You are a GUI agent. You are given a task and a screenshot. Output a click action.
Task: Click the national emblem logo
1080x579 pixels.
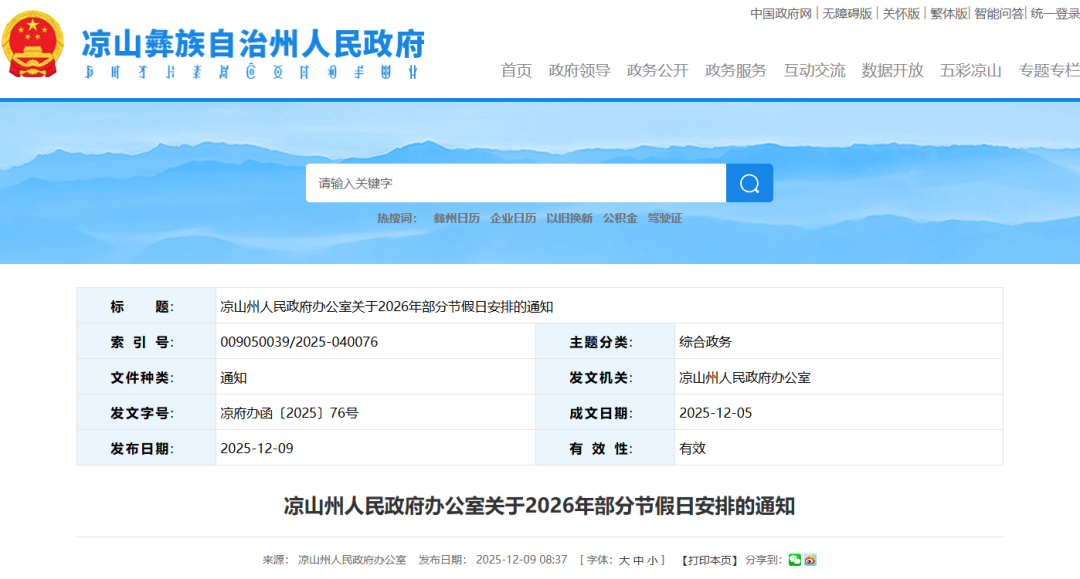[x=33, y=45]
